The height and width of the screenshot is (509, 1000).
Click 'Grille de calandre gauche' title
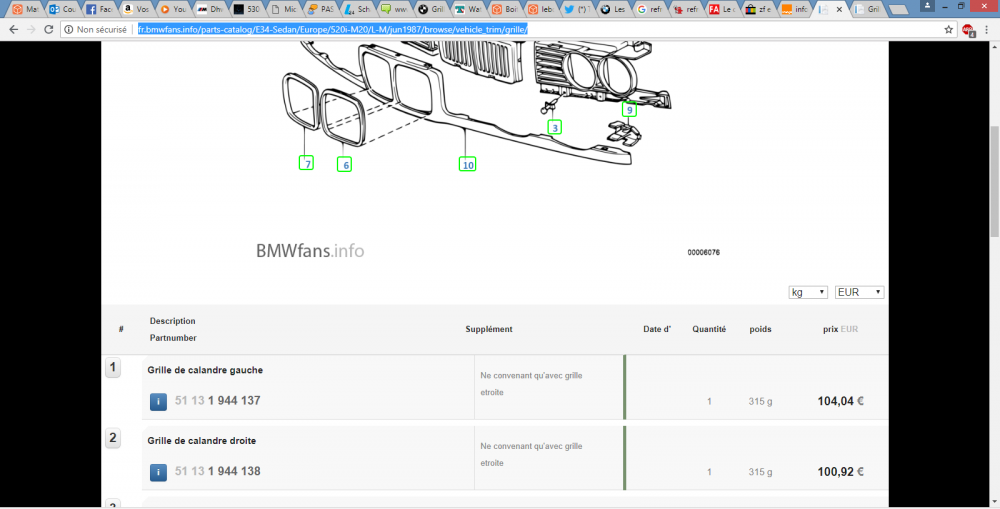tap(205, 370)
